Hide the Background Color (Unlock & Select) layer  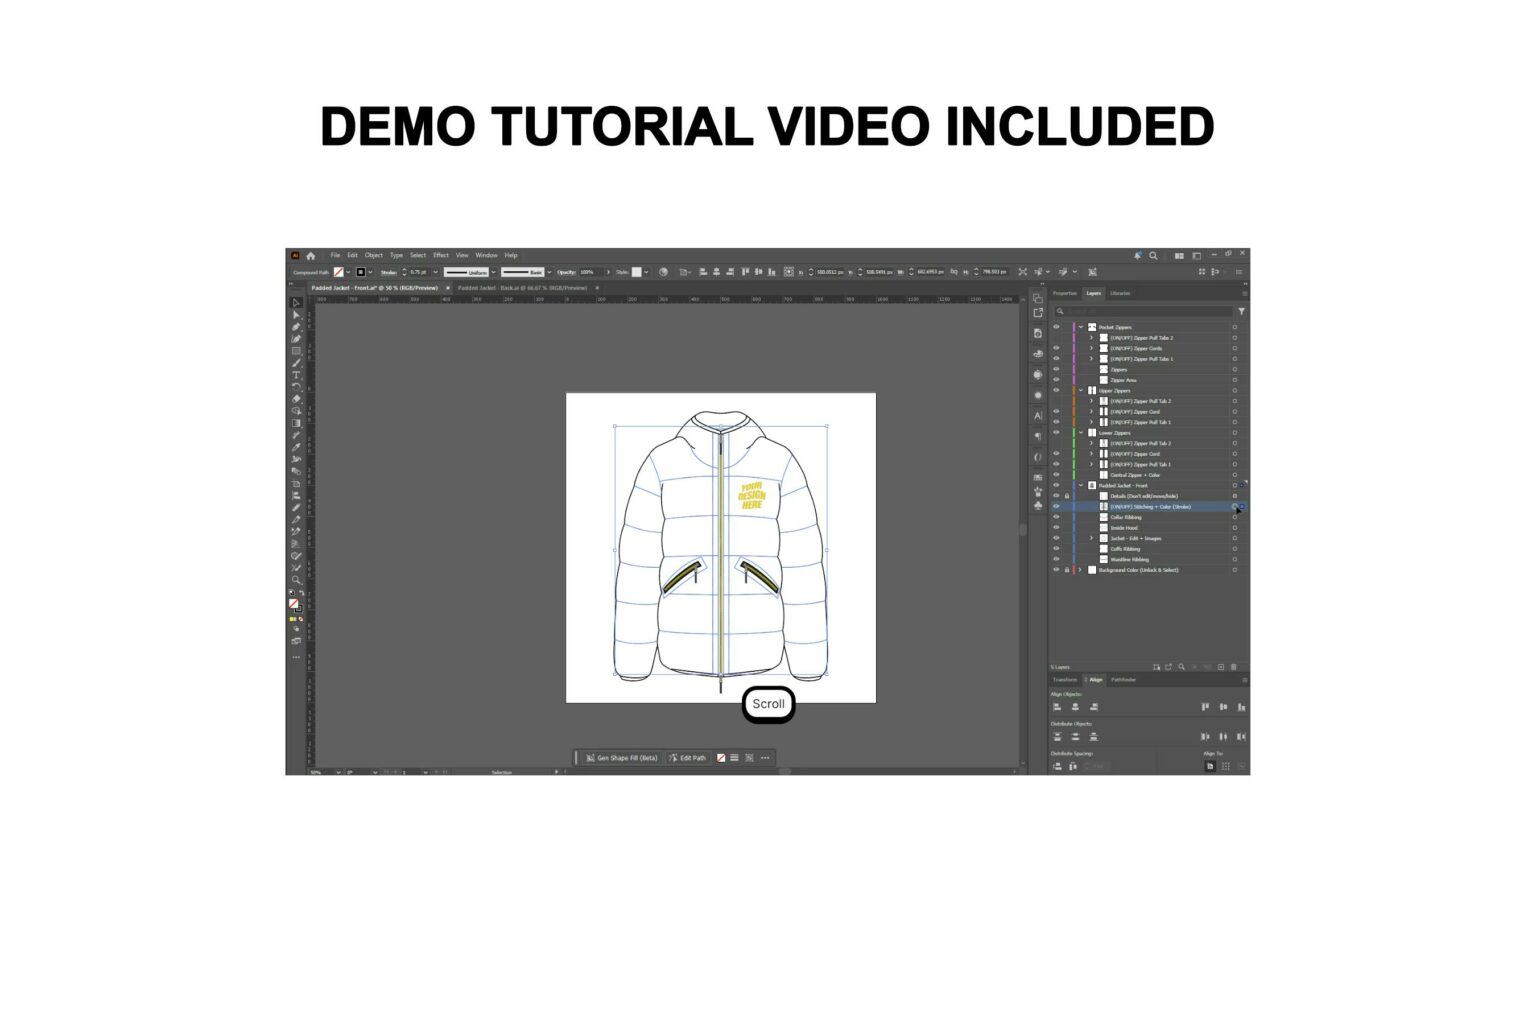[x=1056, y=569]
